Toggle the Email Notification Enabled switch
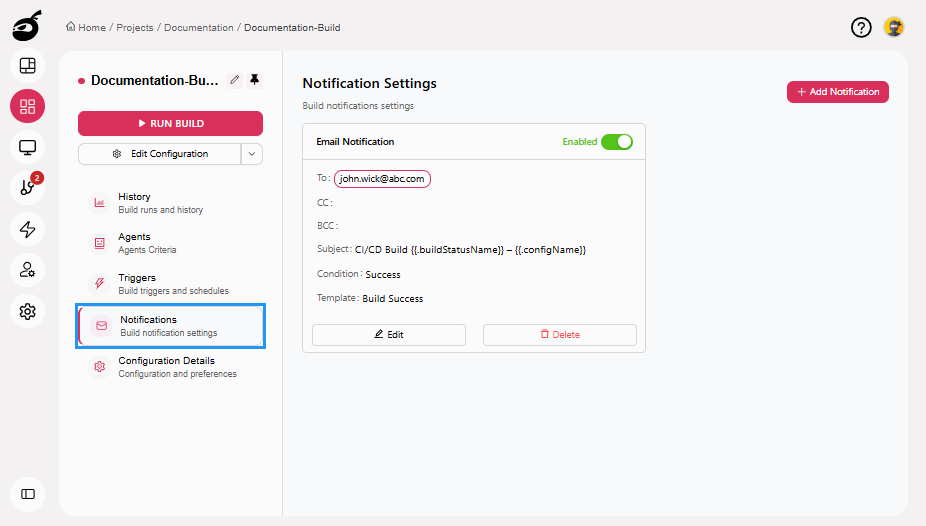 coord(617,142)
